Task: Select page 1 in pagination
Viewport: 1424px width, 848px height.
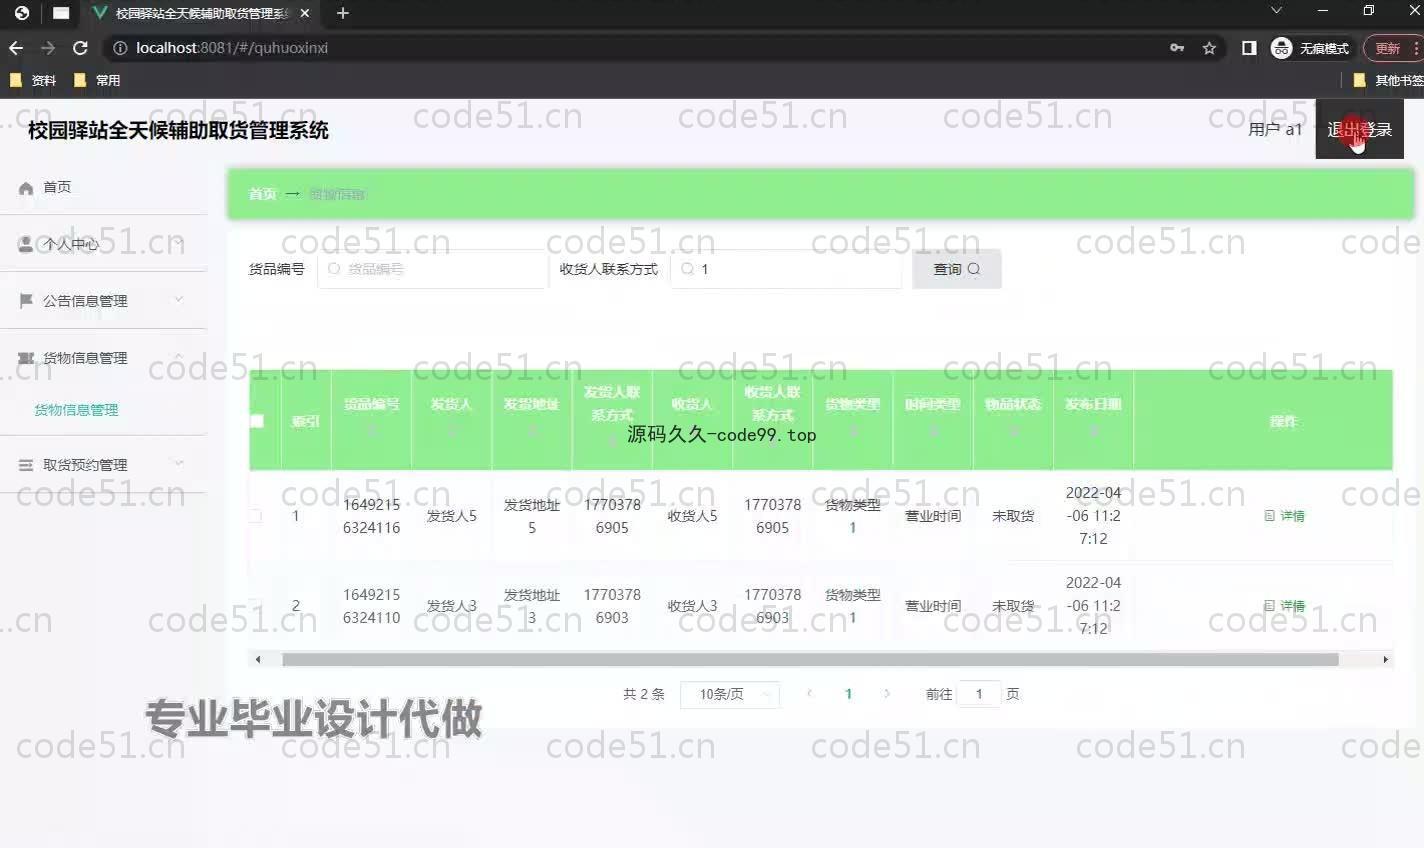Action: [848, 694]
